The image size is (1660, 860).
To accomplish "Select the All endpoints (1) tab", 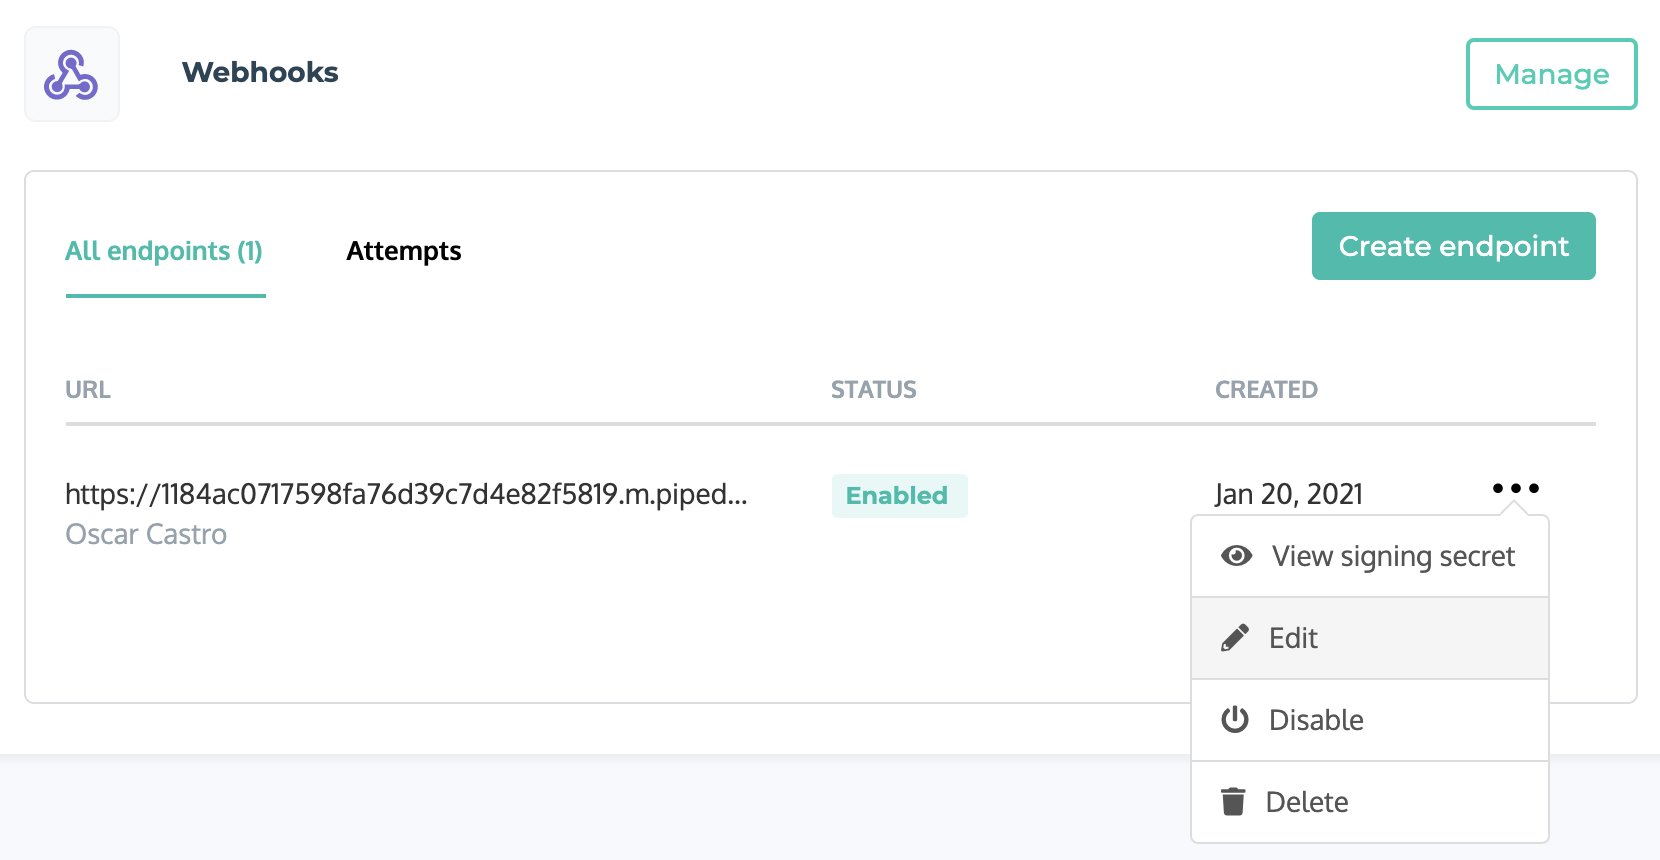I will 164,251.
